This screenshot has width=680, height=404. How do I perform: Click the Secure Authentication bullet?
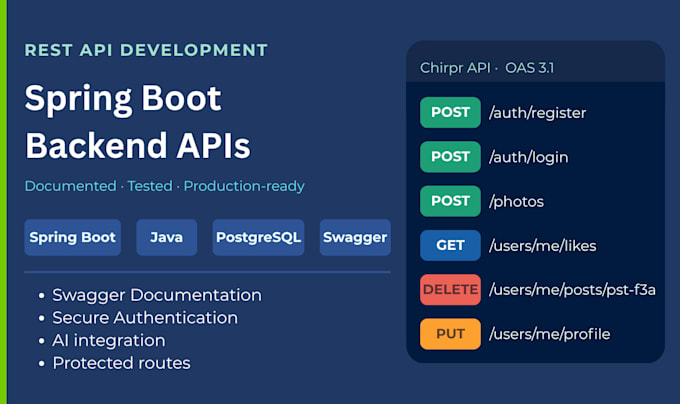(145, 318)
